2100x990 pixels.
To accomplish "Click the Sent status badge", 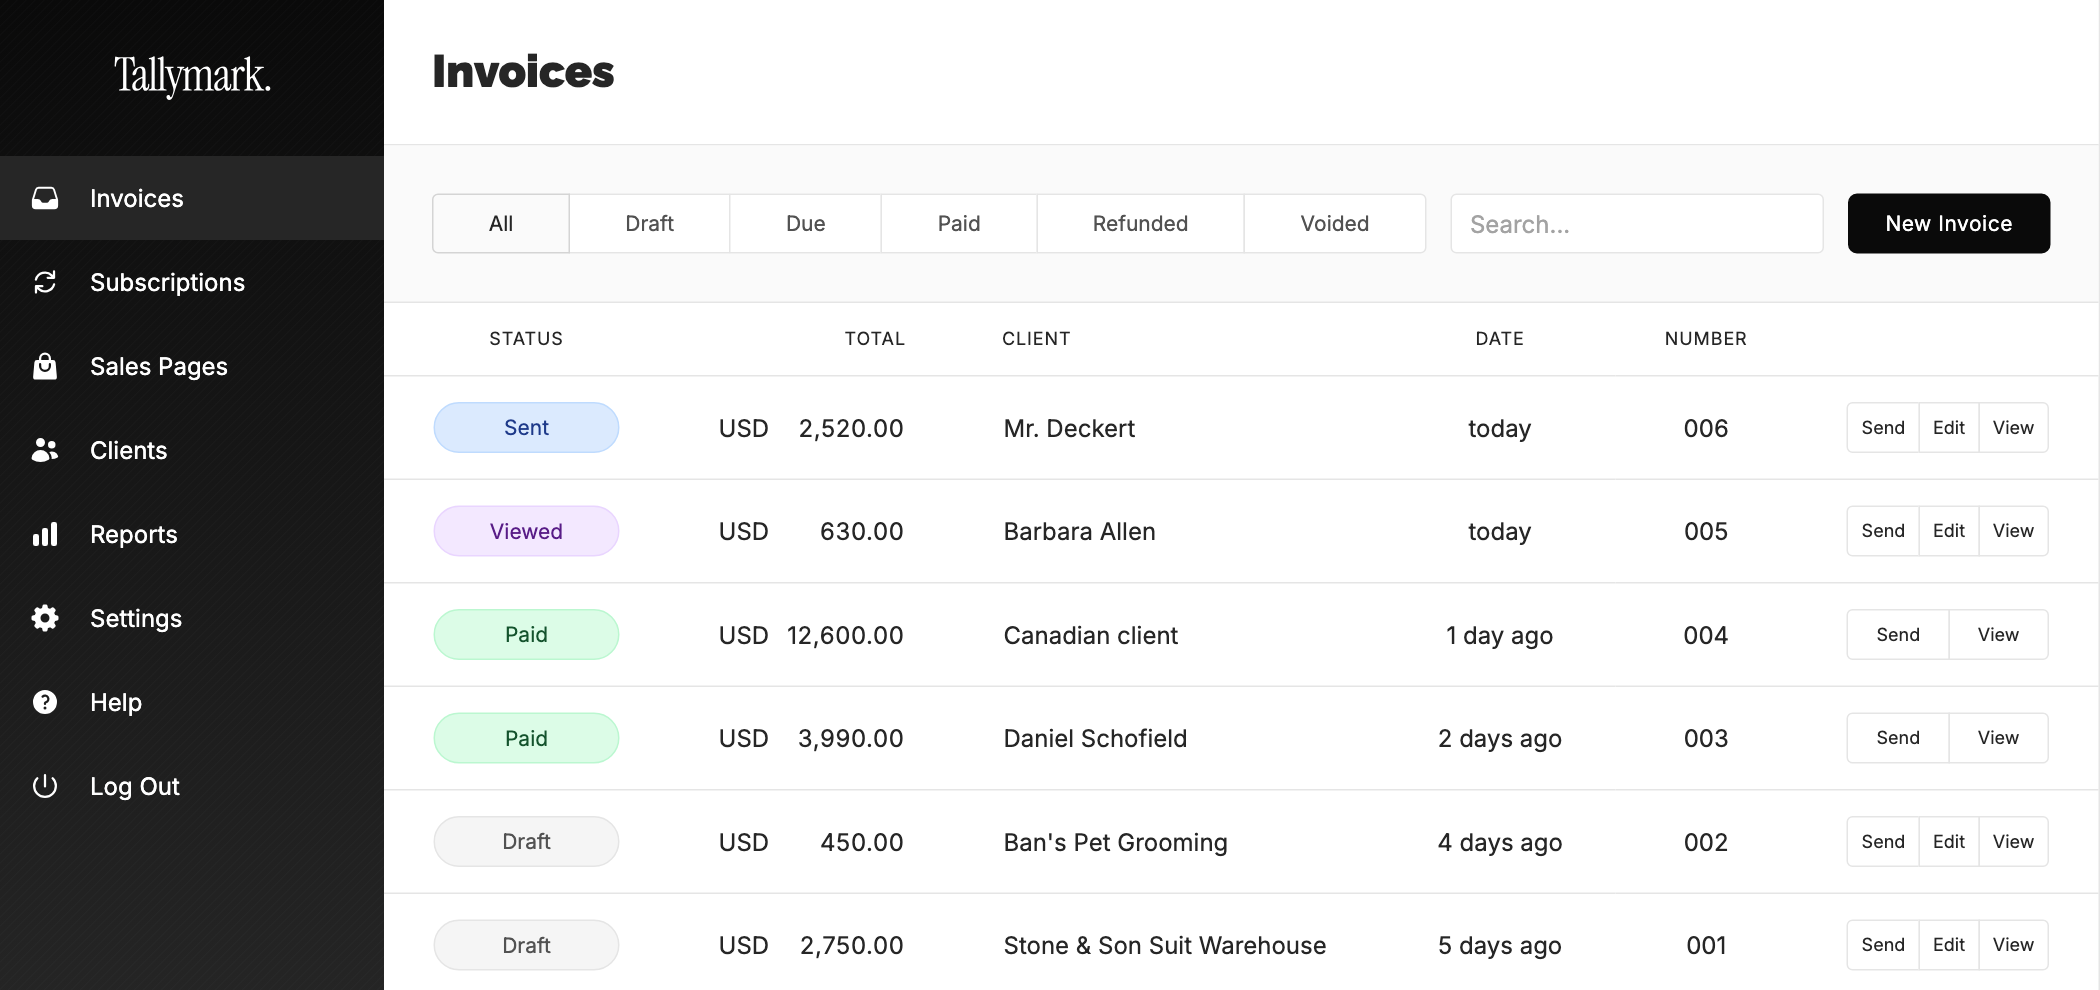I will point(526,428).
